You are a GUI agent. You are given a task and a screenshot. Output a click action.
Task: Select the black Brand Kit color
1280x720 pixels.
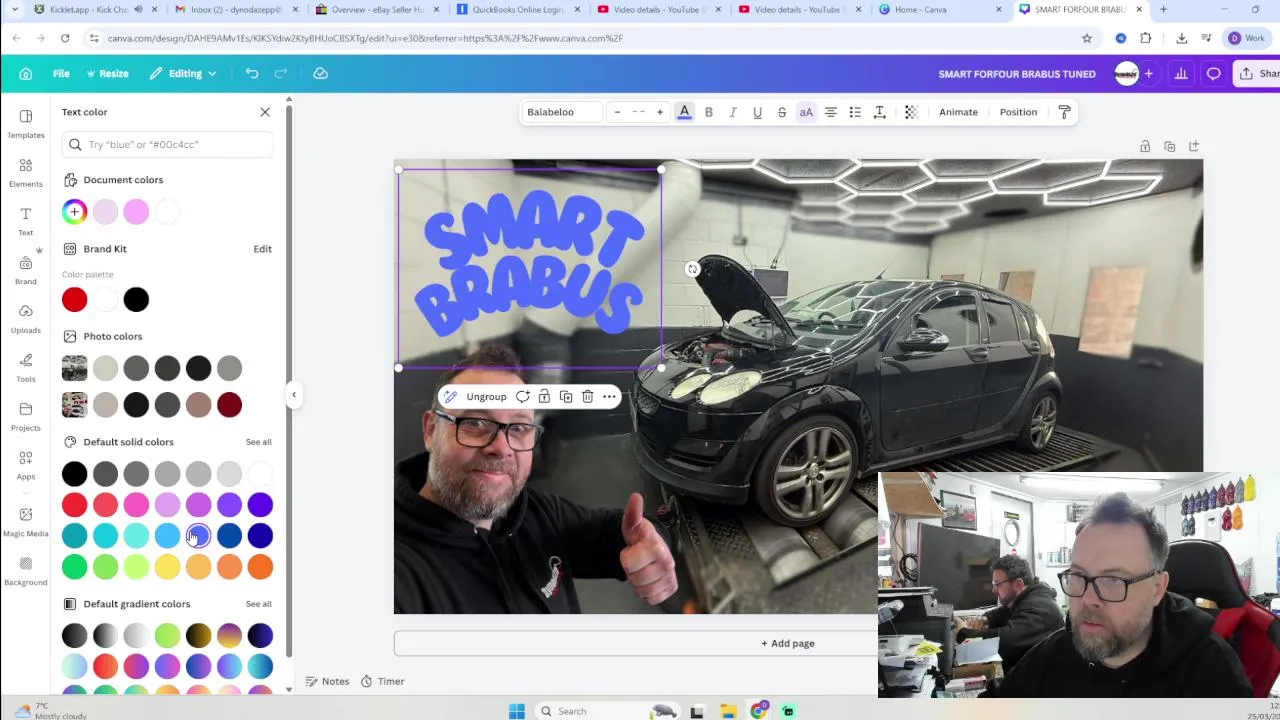pos(136,299)
